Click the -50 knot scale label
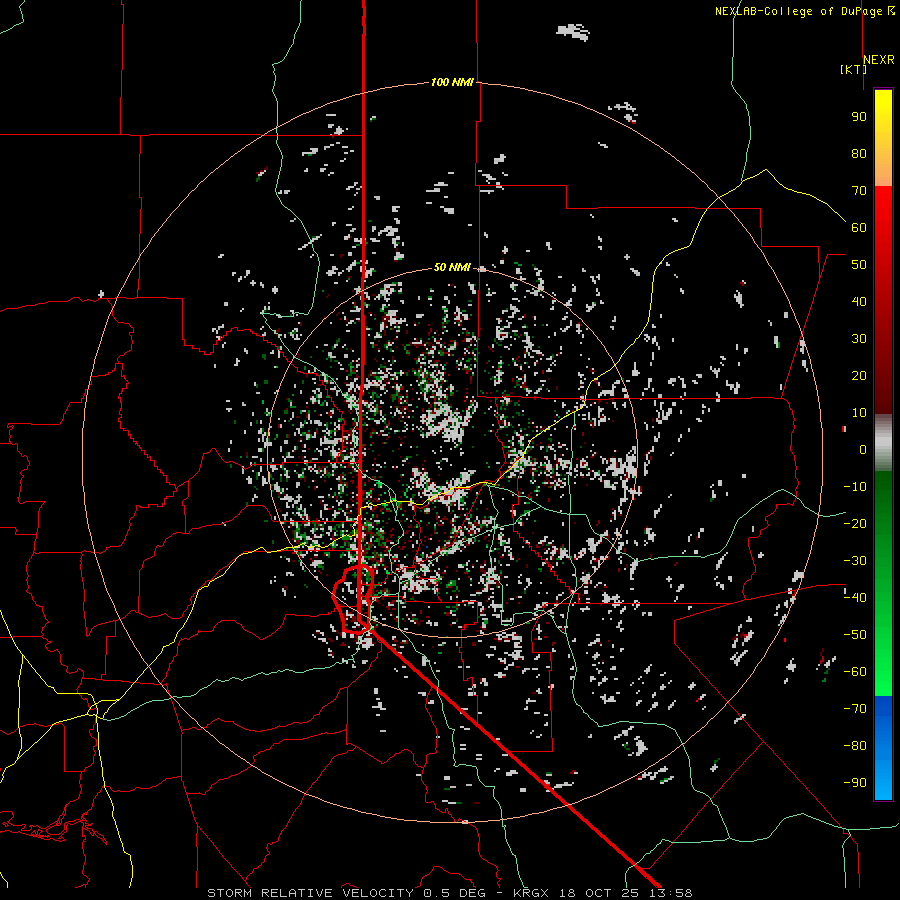The width and height of the screenshot is (900, 900). (855, 635)
